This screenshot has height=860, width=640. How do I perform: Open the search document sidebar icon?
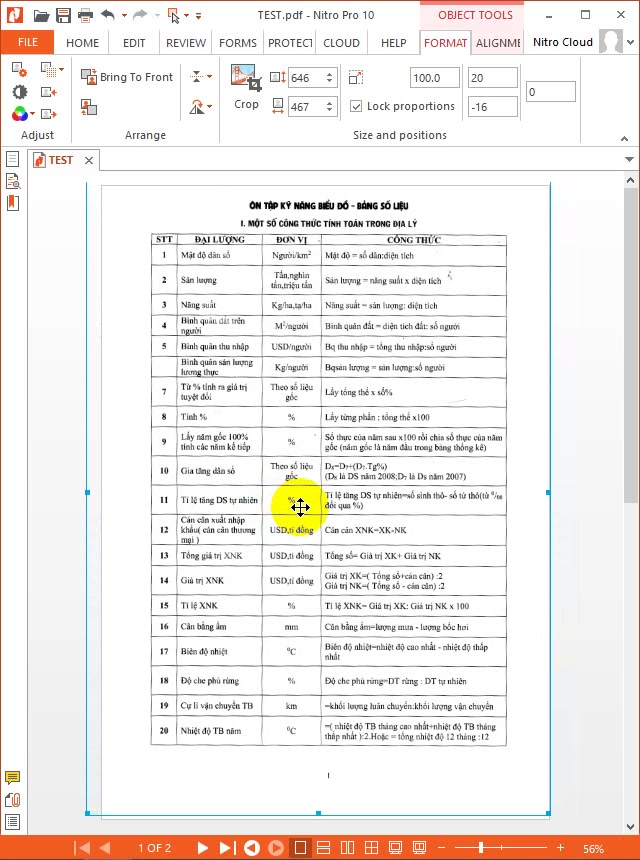pyautogui.click(x=13, y=181)
